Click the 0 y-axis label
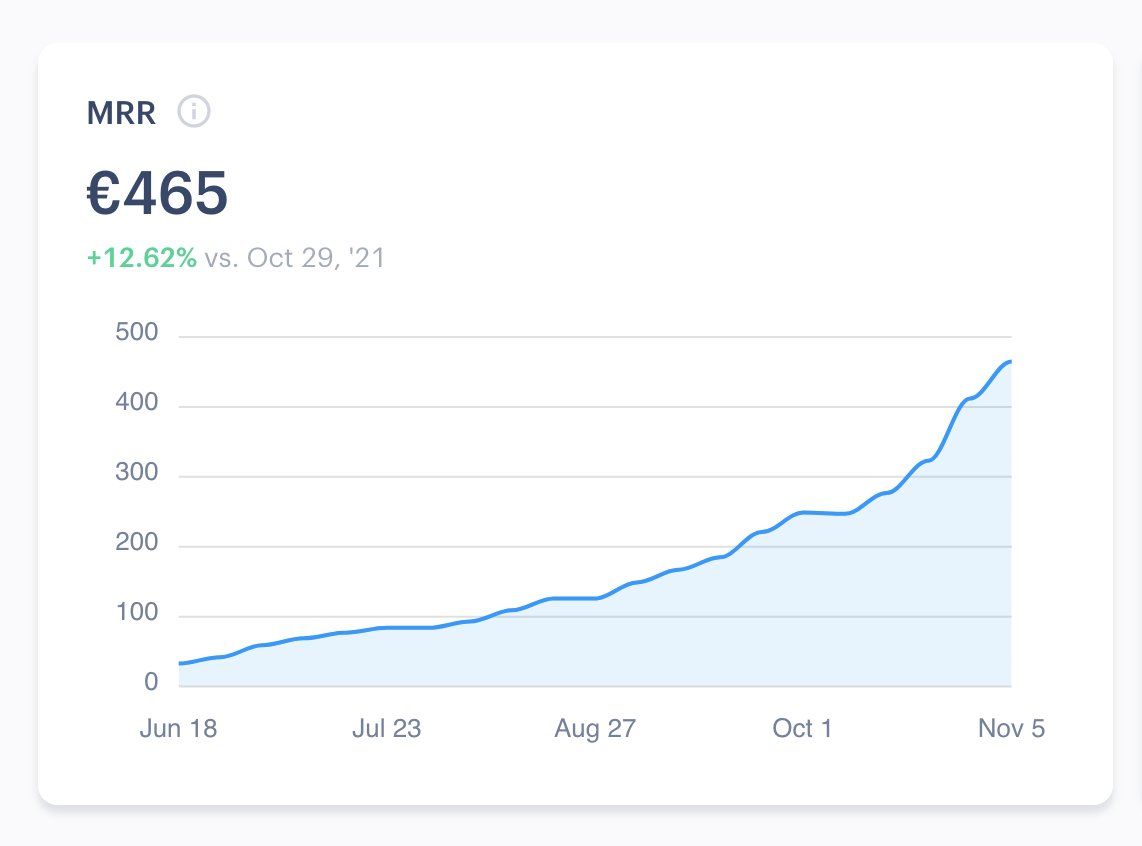This screenshot has width=1142, height=846. tap(151, 682)
